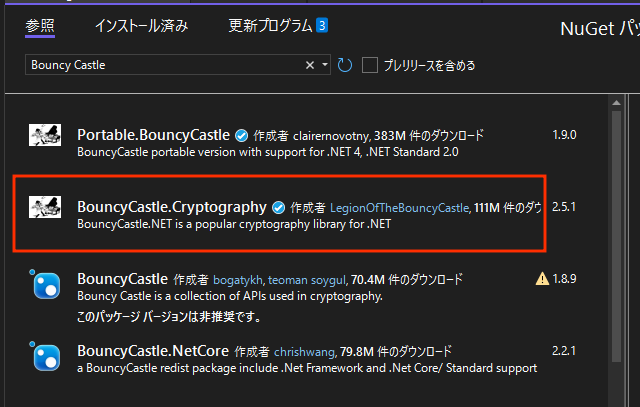Open the 更新プログラム tab
640x407 pixels.
pyautogui.click(x=270, y=26)
